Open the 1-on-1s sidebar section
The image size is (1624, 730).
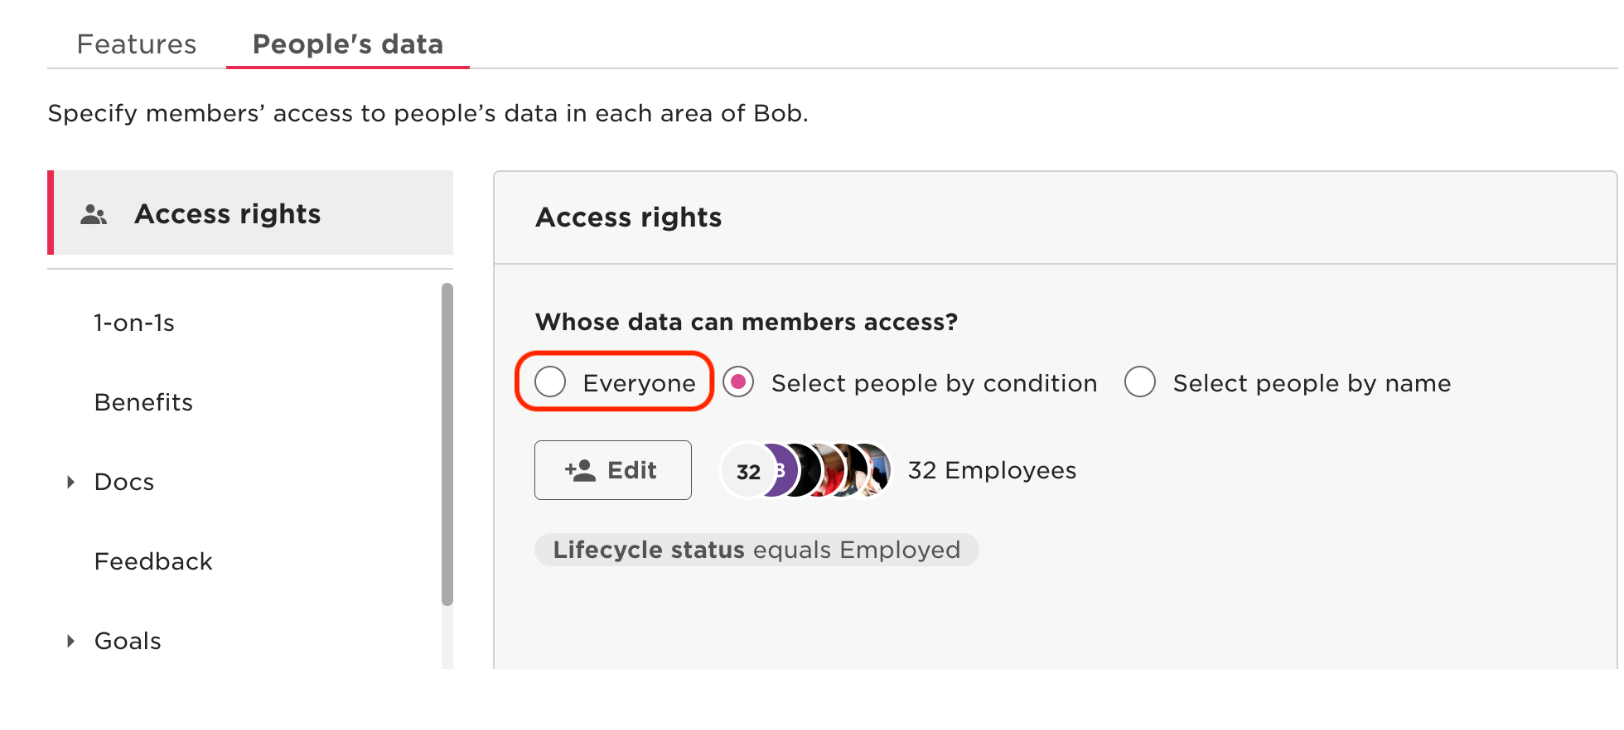(x=134, y=323)
